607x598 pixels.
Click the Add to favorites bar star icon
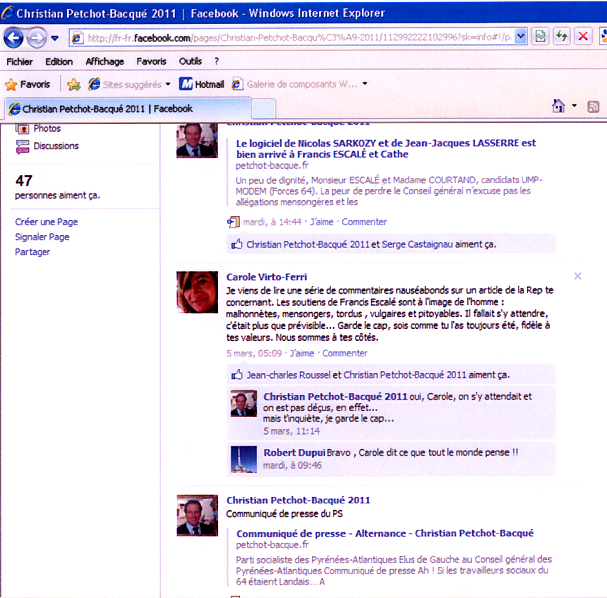coord(74,84)
